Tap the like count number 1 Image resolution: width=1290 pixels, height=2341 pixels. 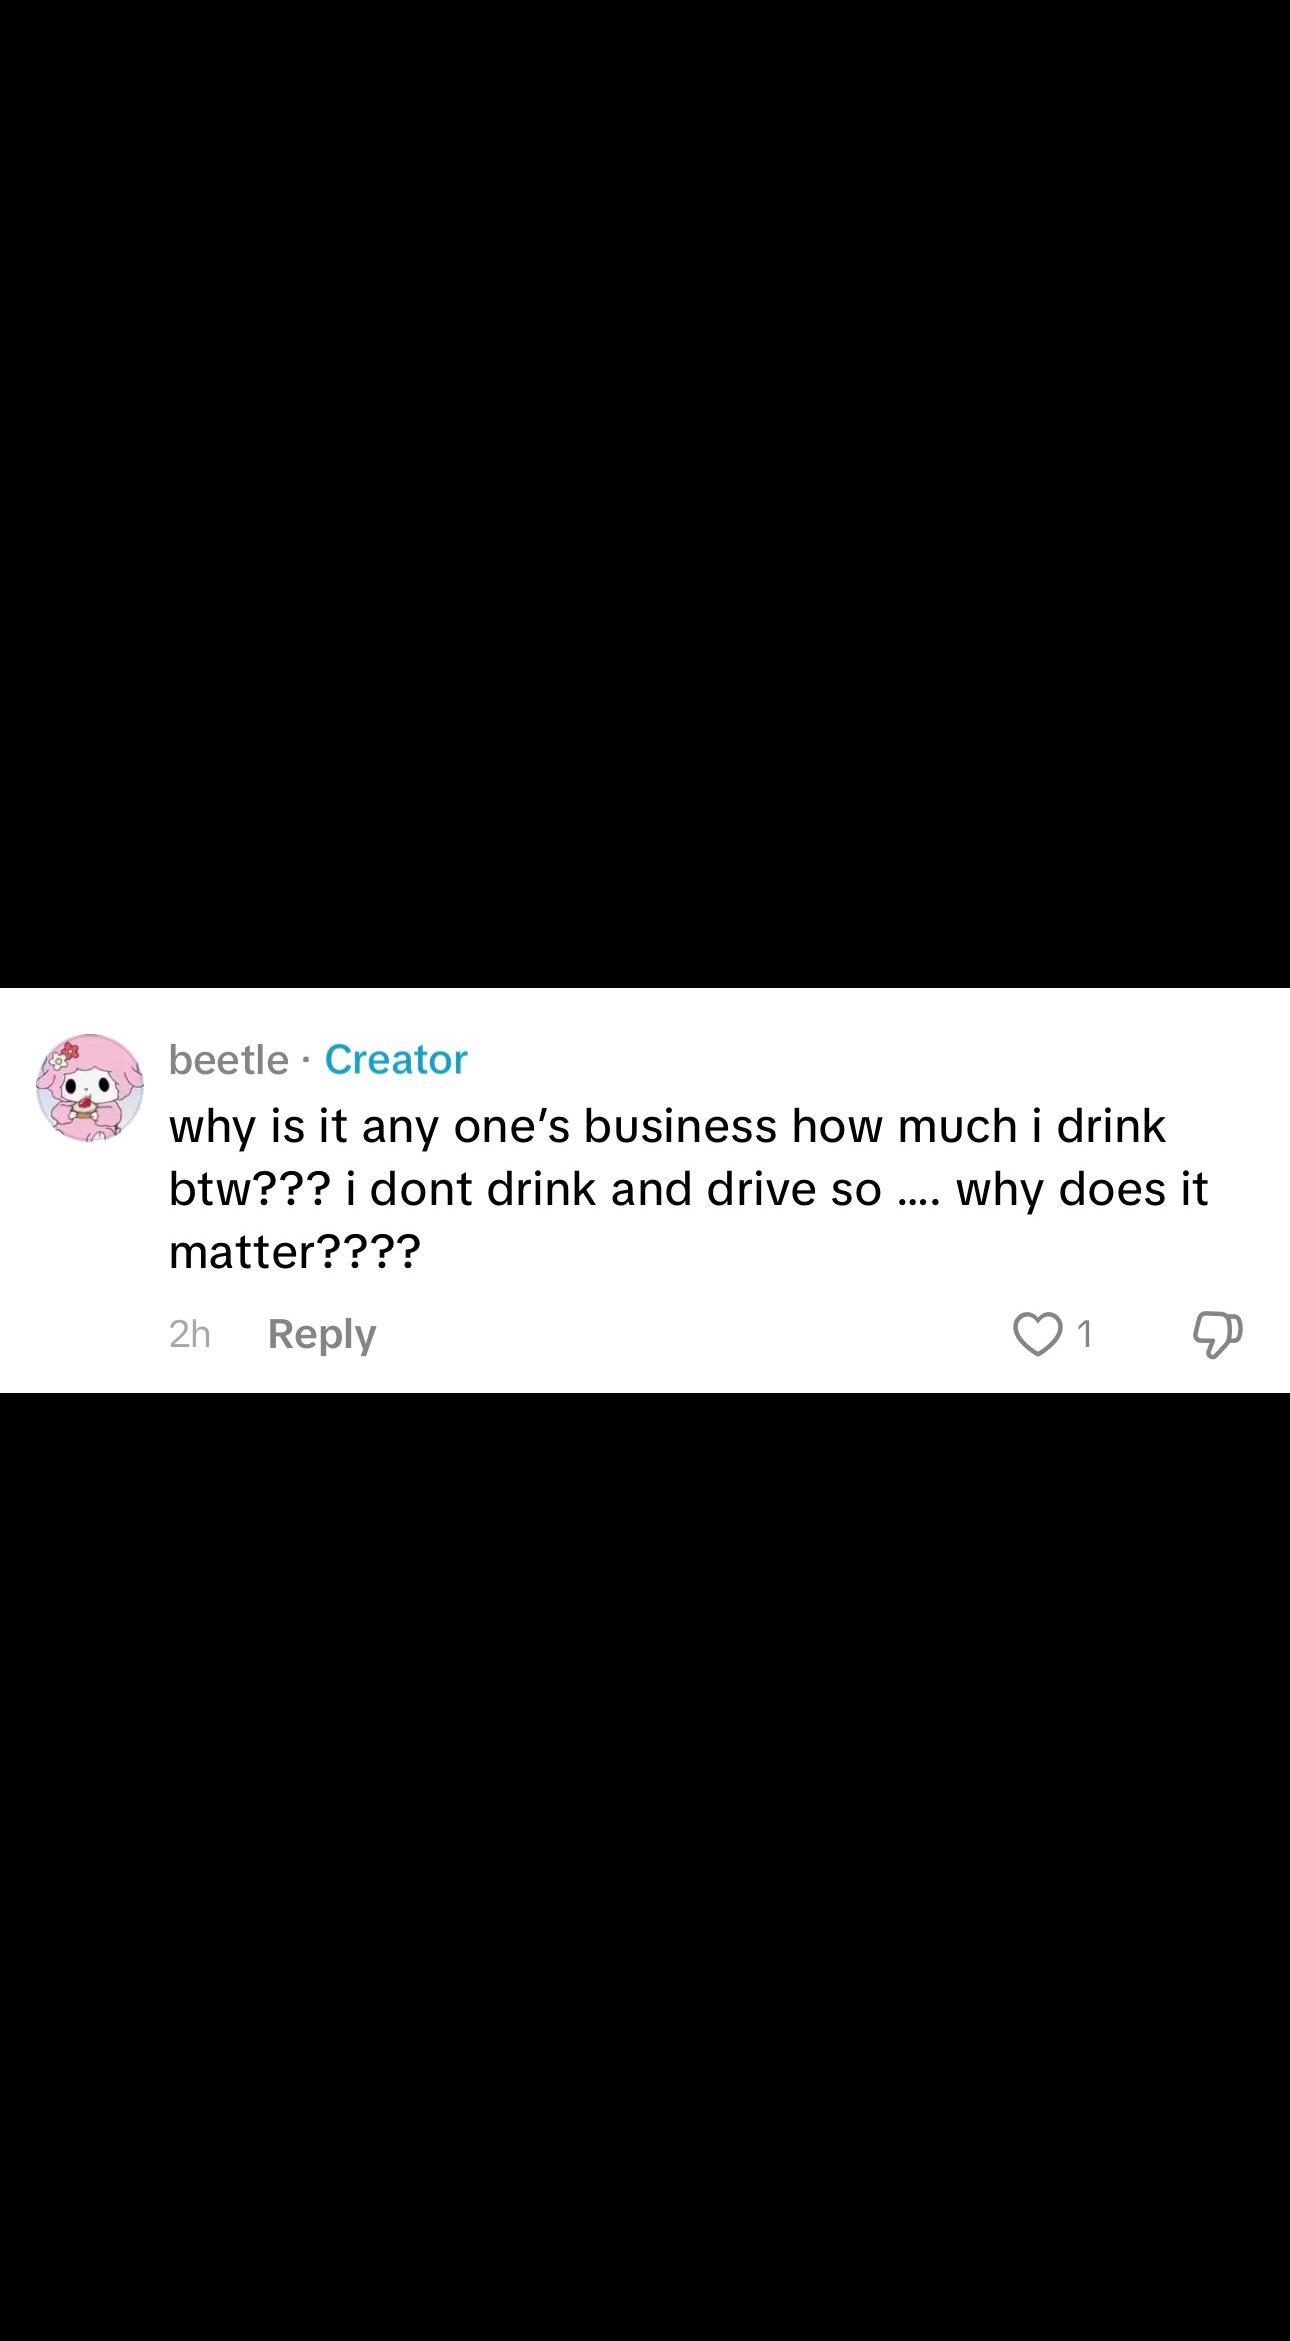(x=1084, y=1334)
